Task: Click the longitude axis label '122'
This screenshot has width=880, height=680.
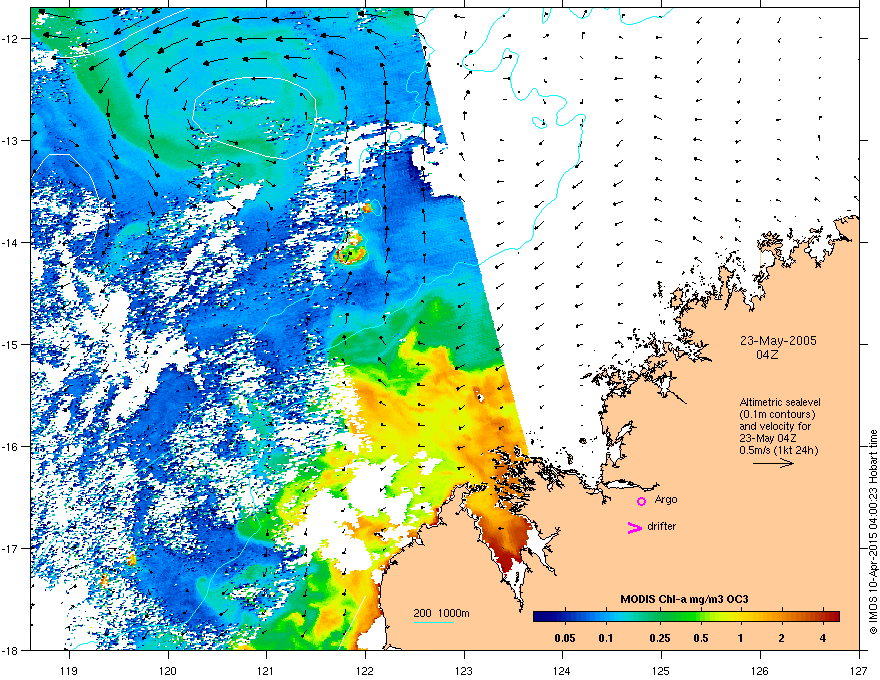Action: [x=365, y=670]
